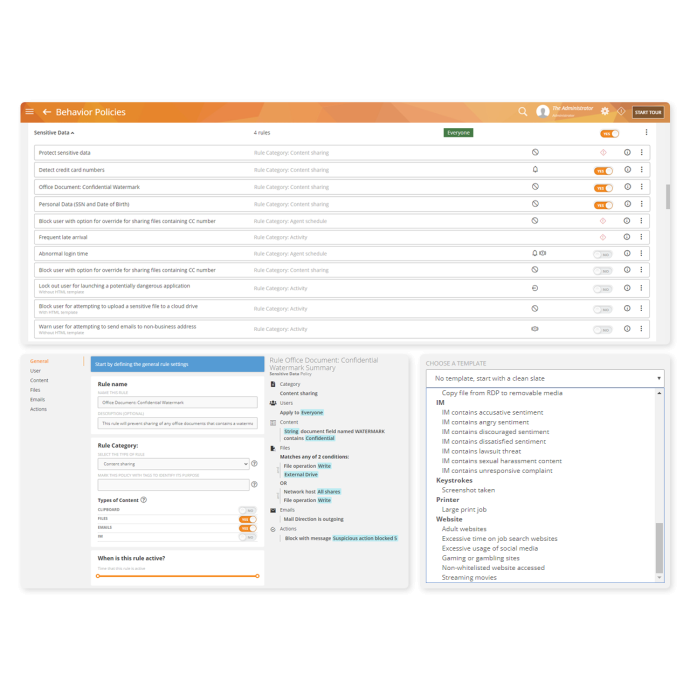690x690 pixels.
Task: Turn on the Clipboard content type toggle
Action: click(247, 510)
